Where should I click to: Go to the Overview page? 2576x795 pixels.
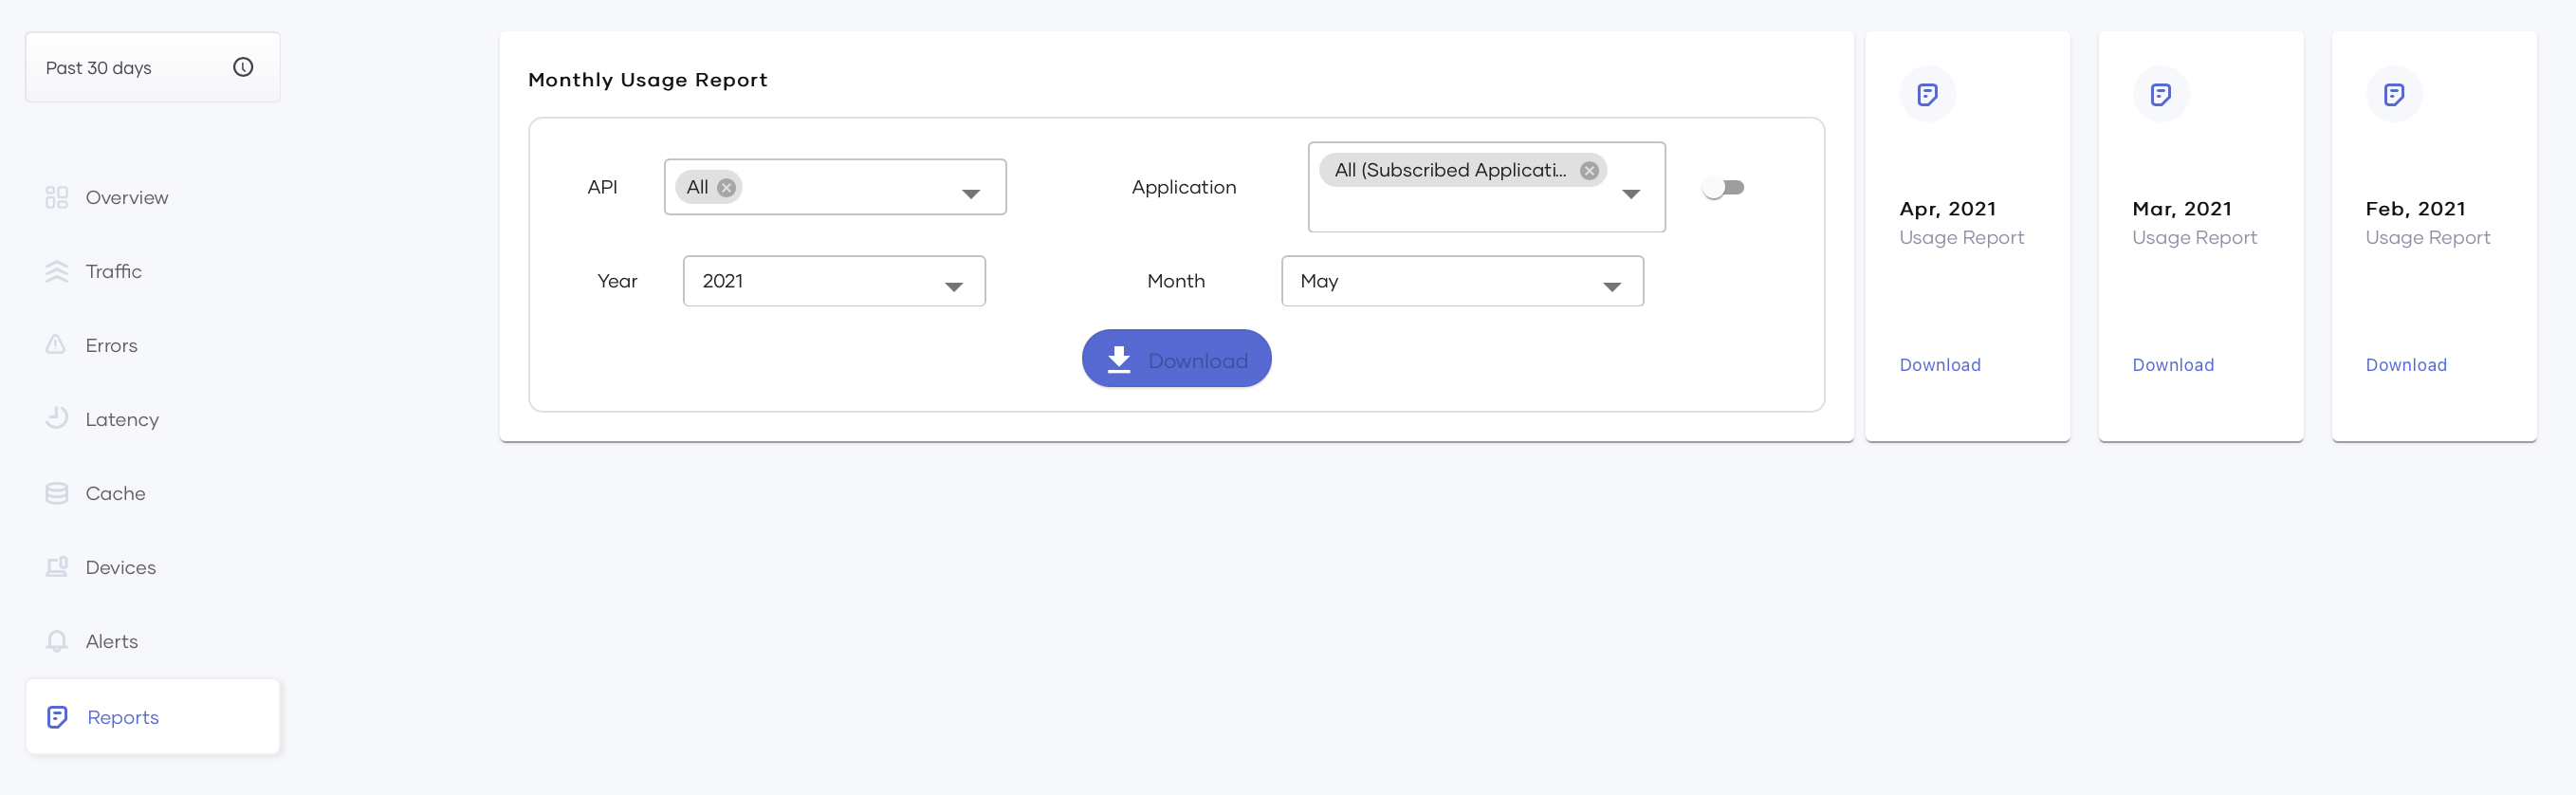(126, 198)
